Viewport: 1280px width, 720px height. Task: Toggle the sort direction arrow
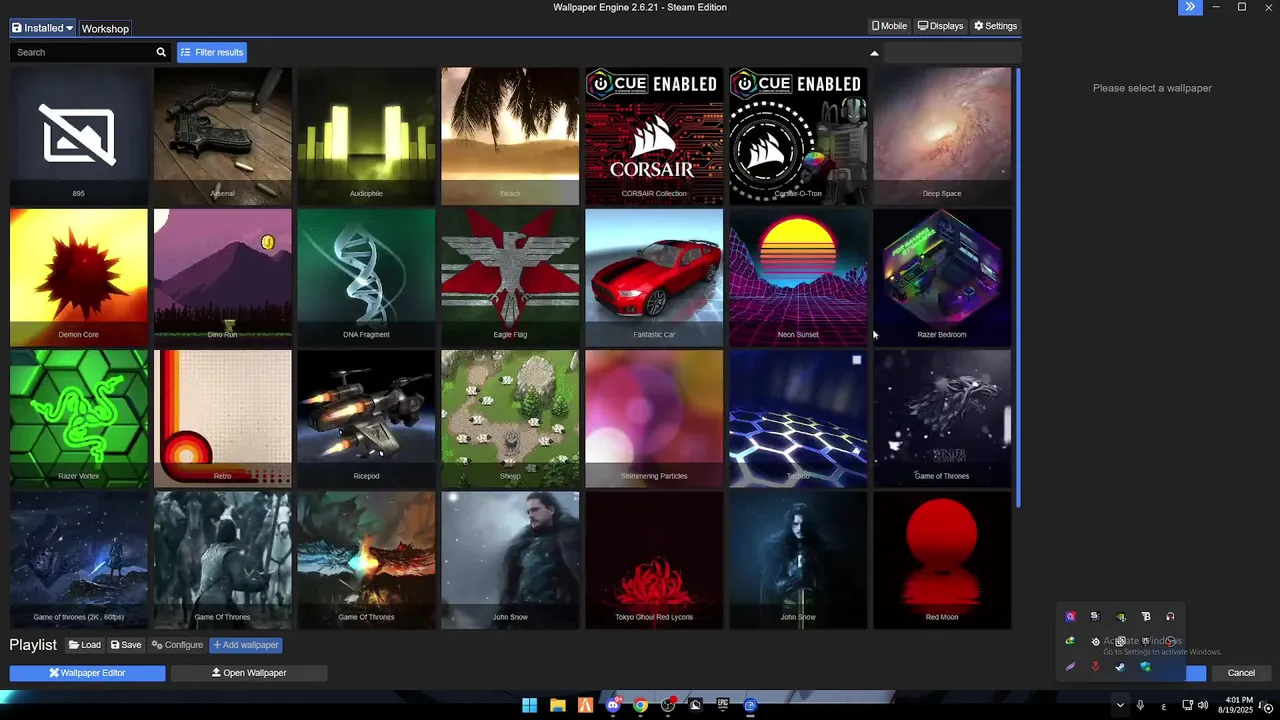coord(874,53)
